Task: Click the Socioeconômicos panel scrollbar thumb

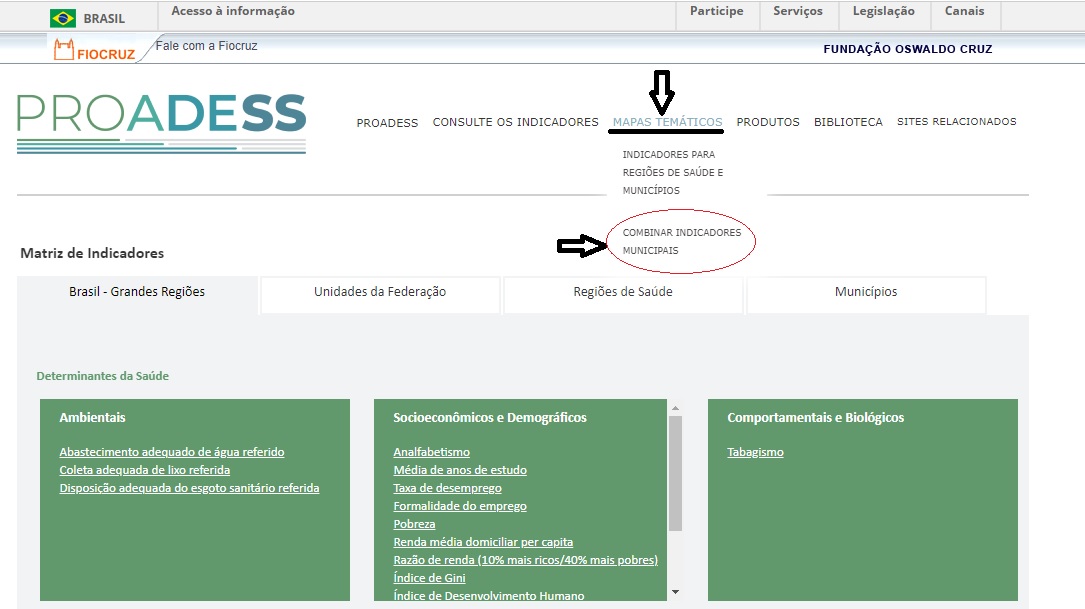Action: [x=675, y=473]
